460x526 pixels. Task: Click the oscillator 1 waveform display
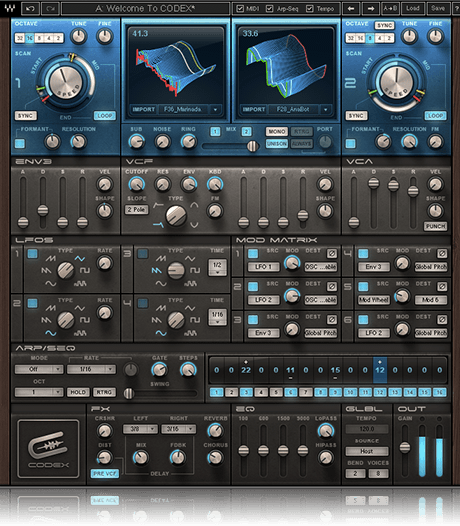[175, 66]
